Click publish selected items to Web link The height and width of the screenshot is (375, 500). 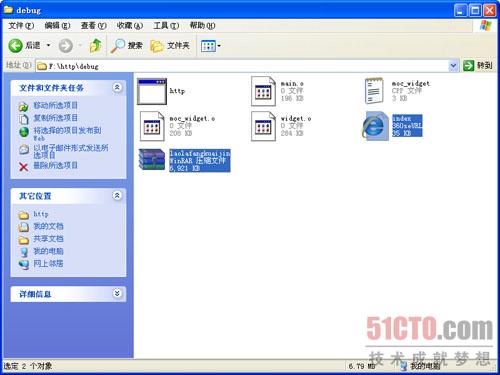(x=67, y=133)
